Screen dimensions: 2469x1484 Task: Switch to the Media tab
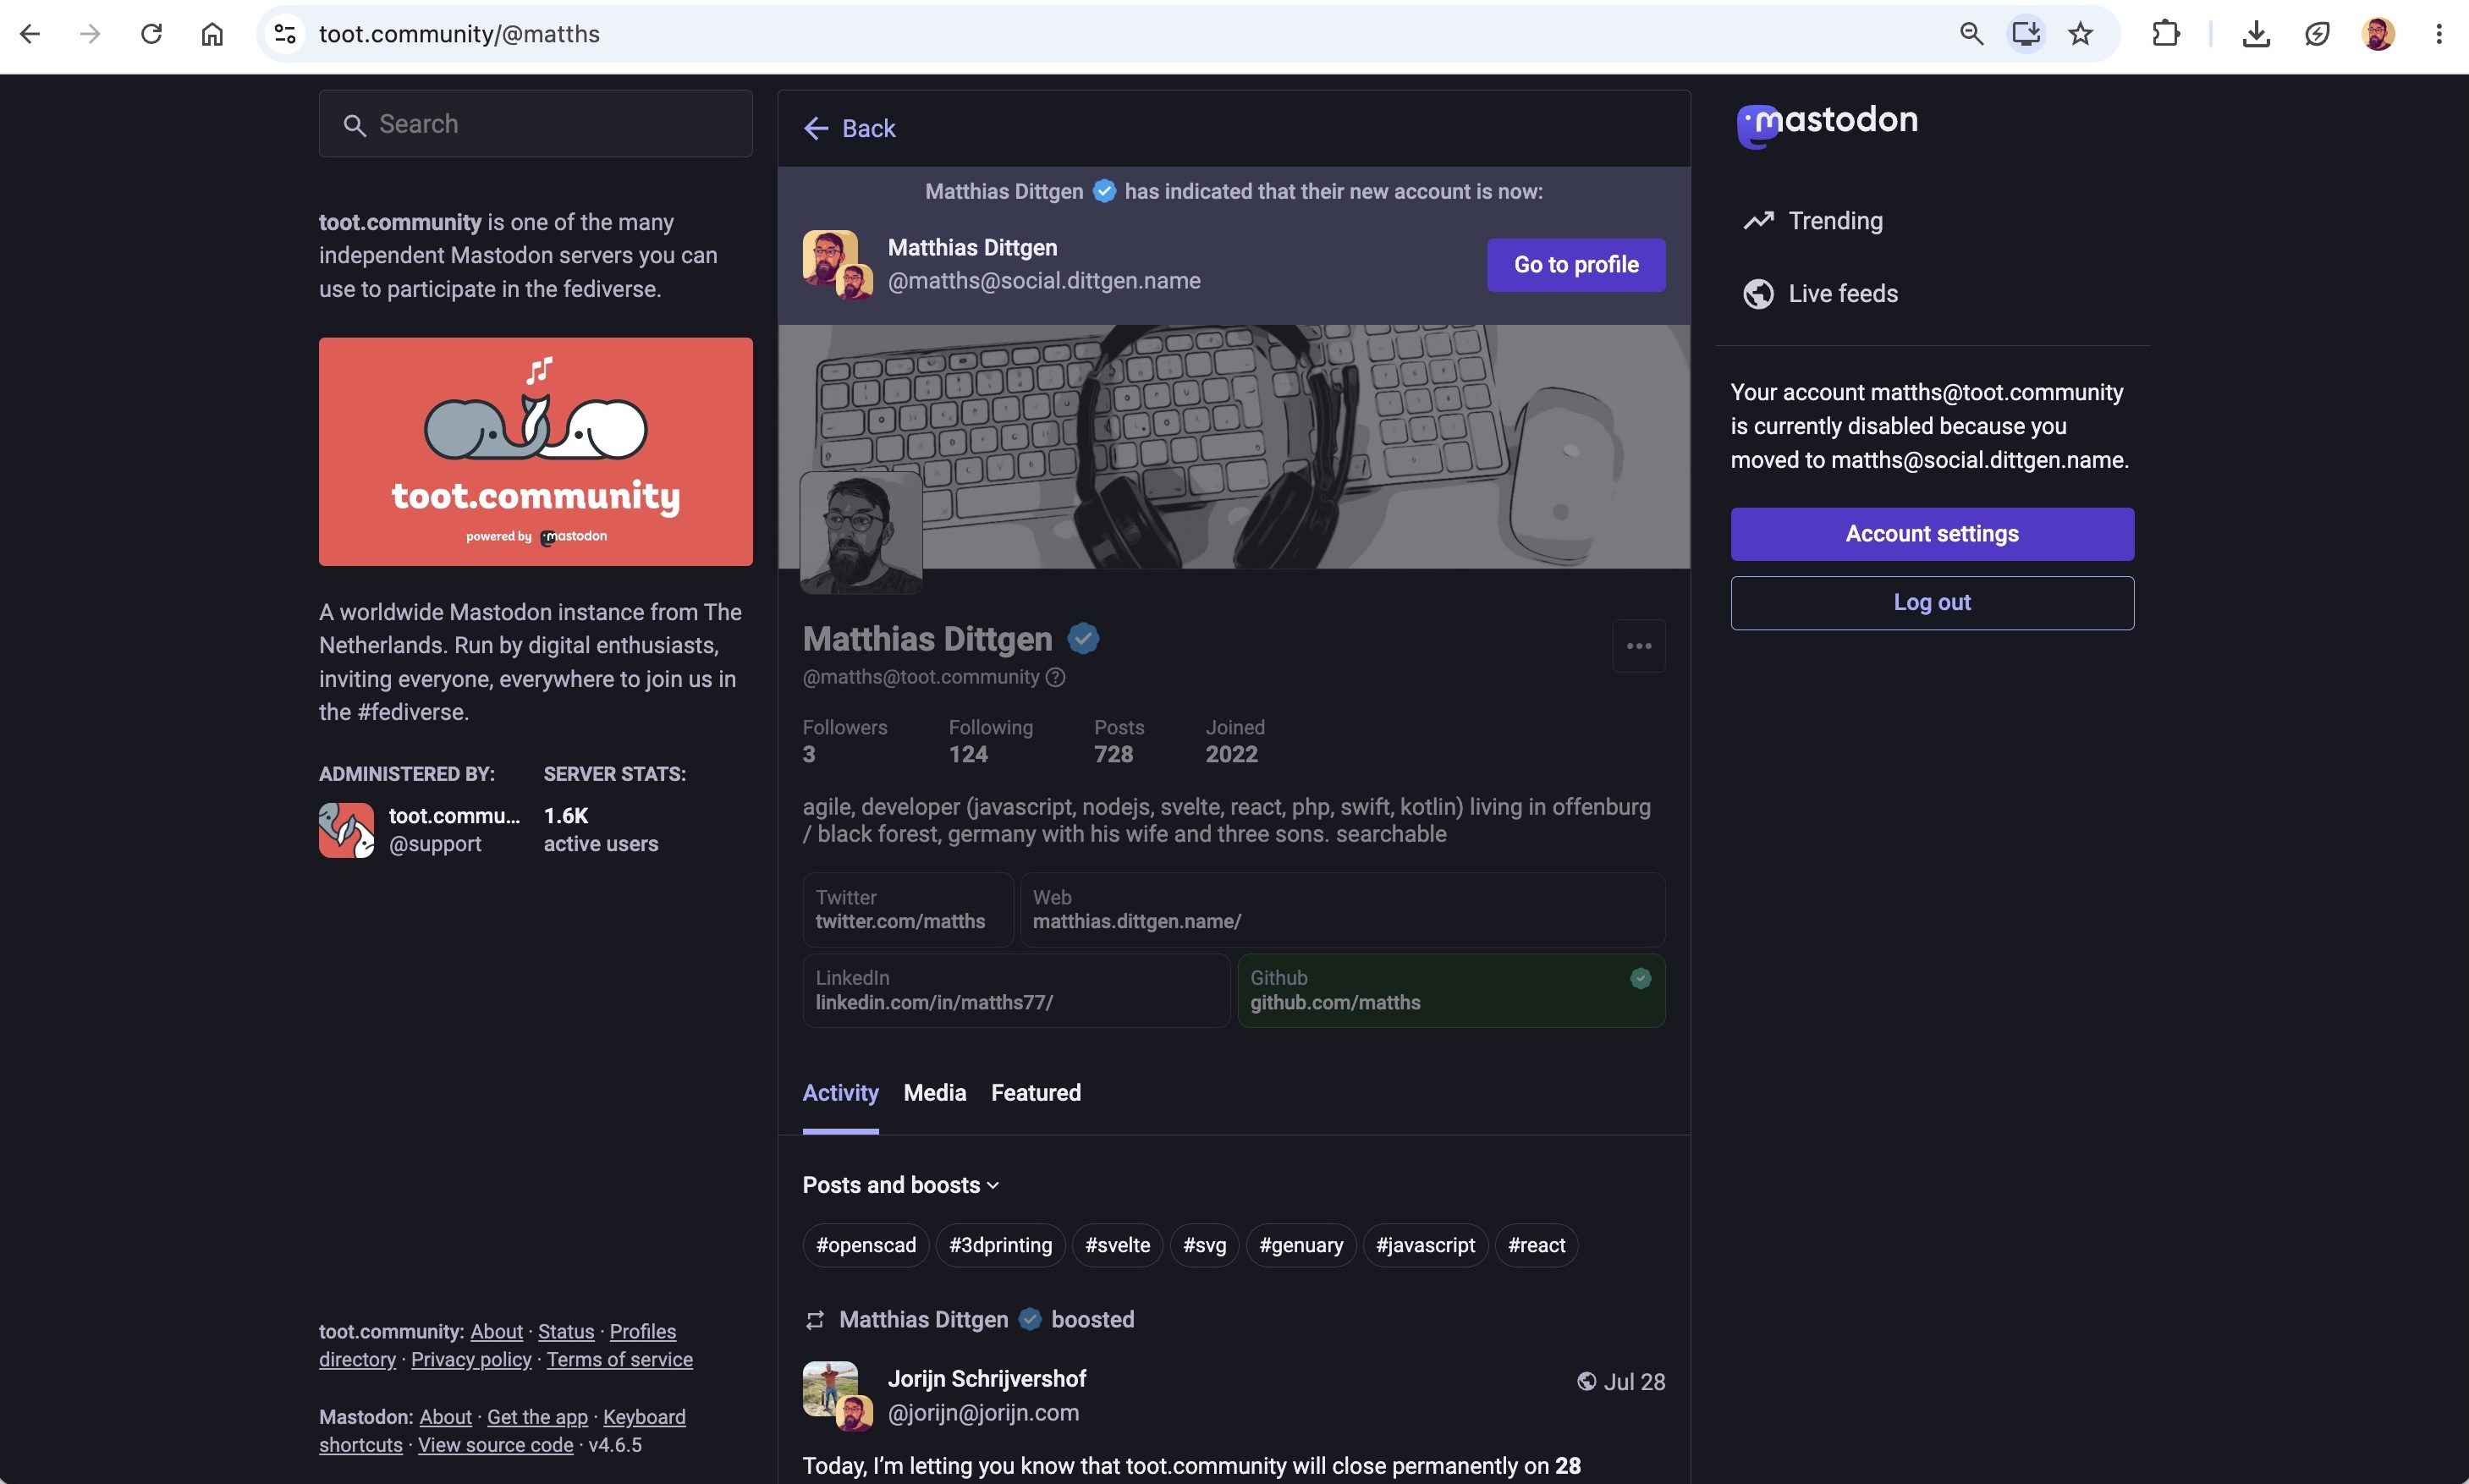click(935, 1093)
